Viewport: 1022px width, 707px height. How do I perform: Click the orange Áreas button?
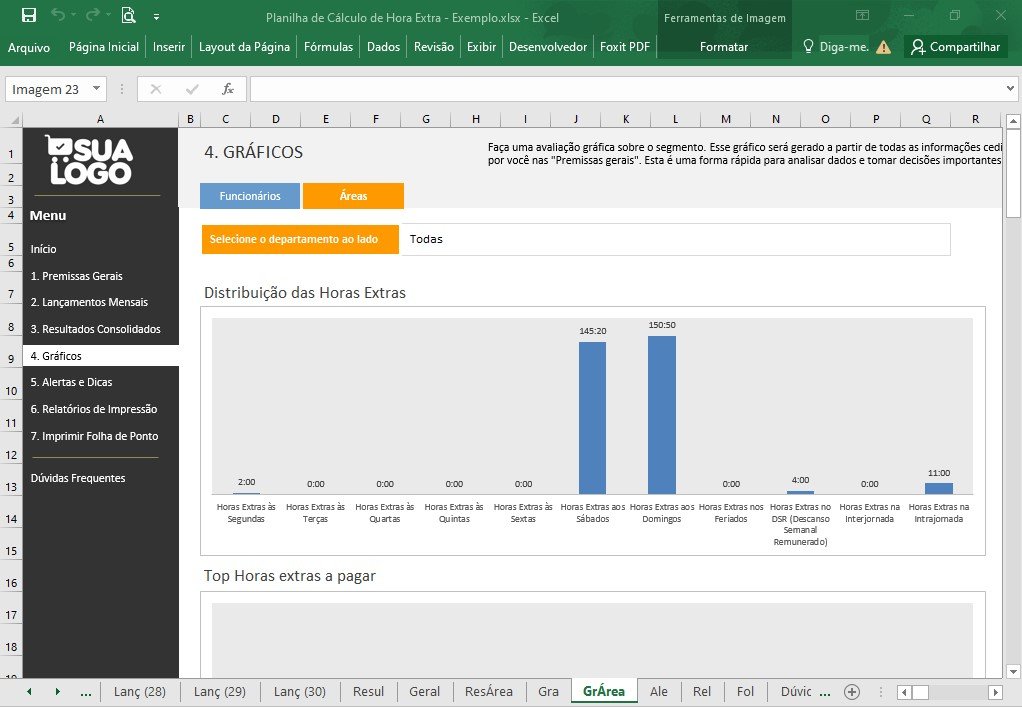pos(353,195)
